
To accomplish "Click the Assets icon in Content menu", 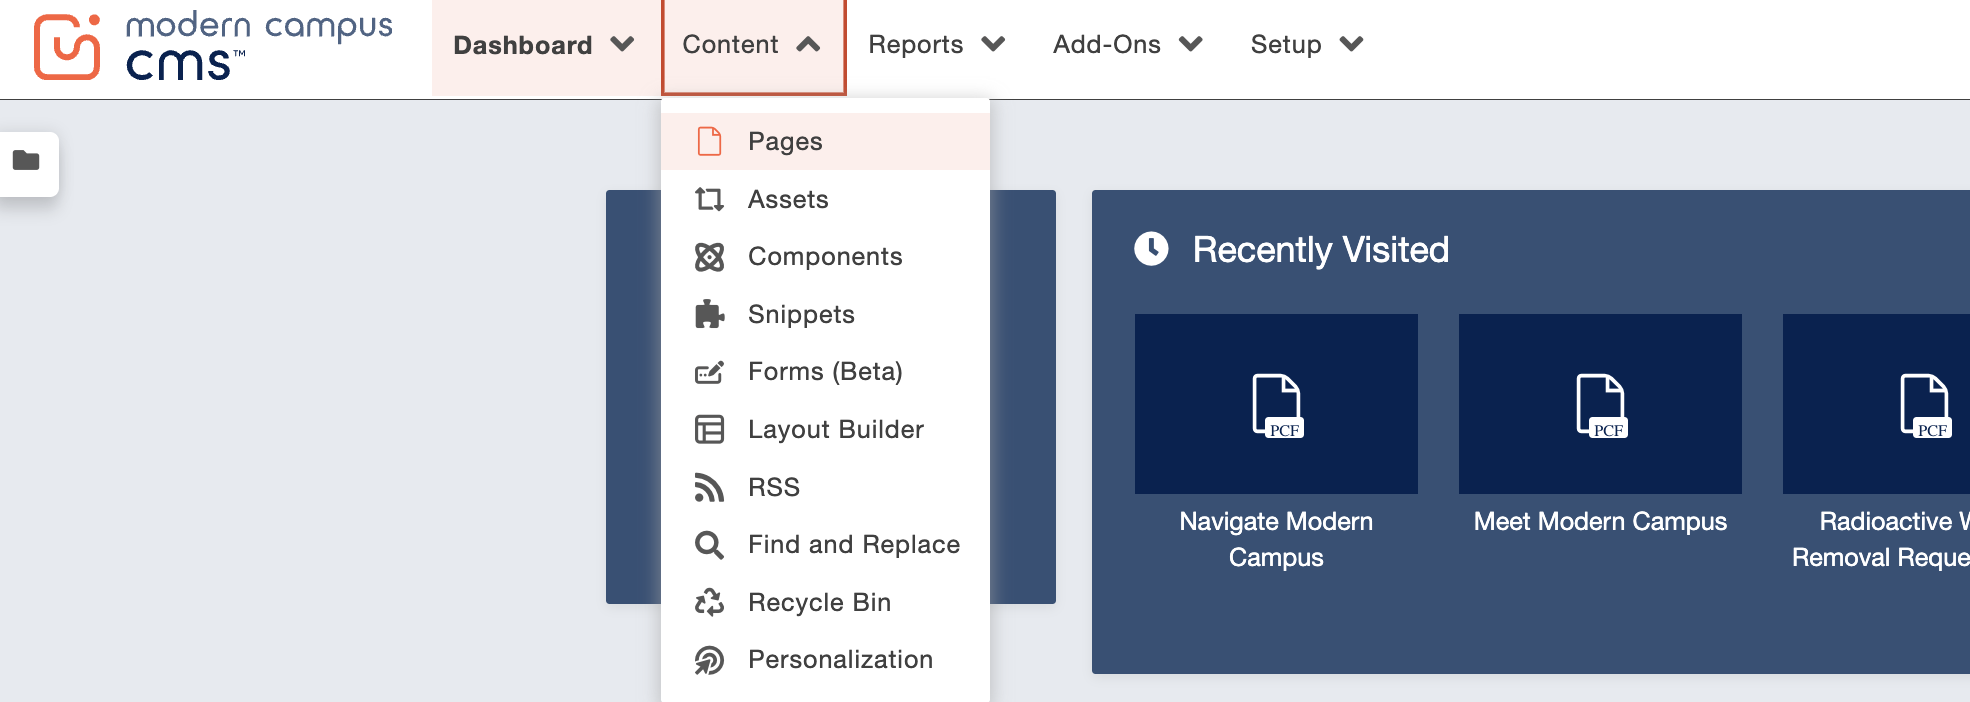I will coord(709,200).
